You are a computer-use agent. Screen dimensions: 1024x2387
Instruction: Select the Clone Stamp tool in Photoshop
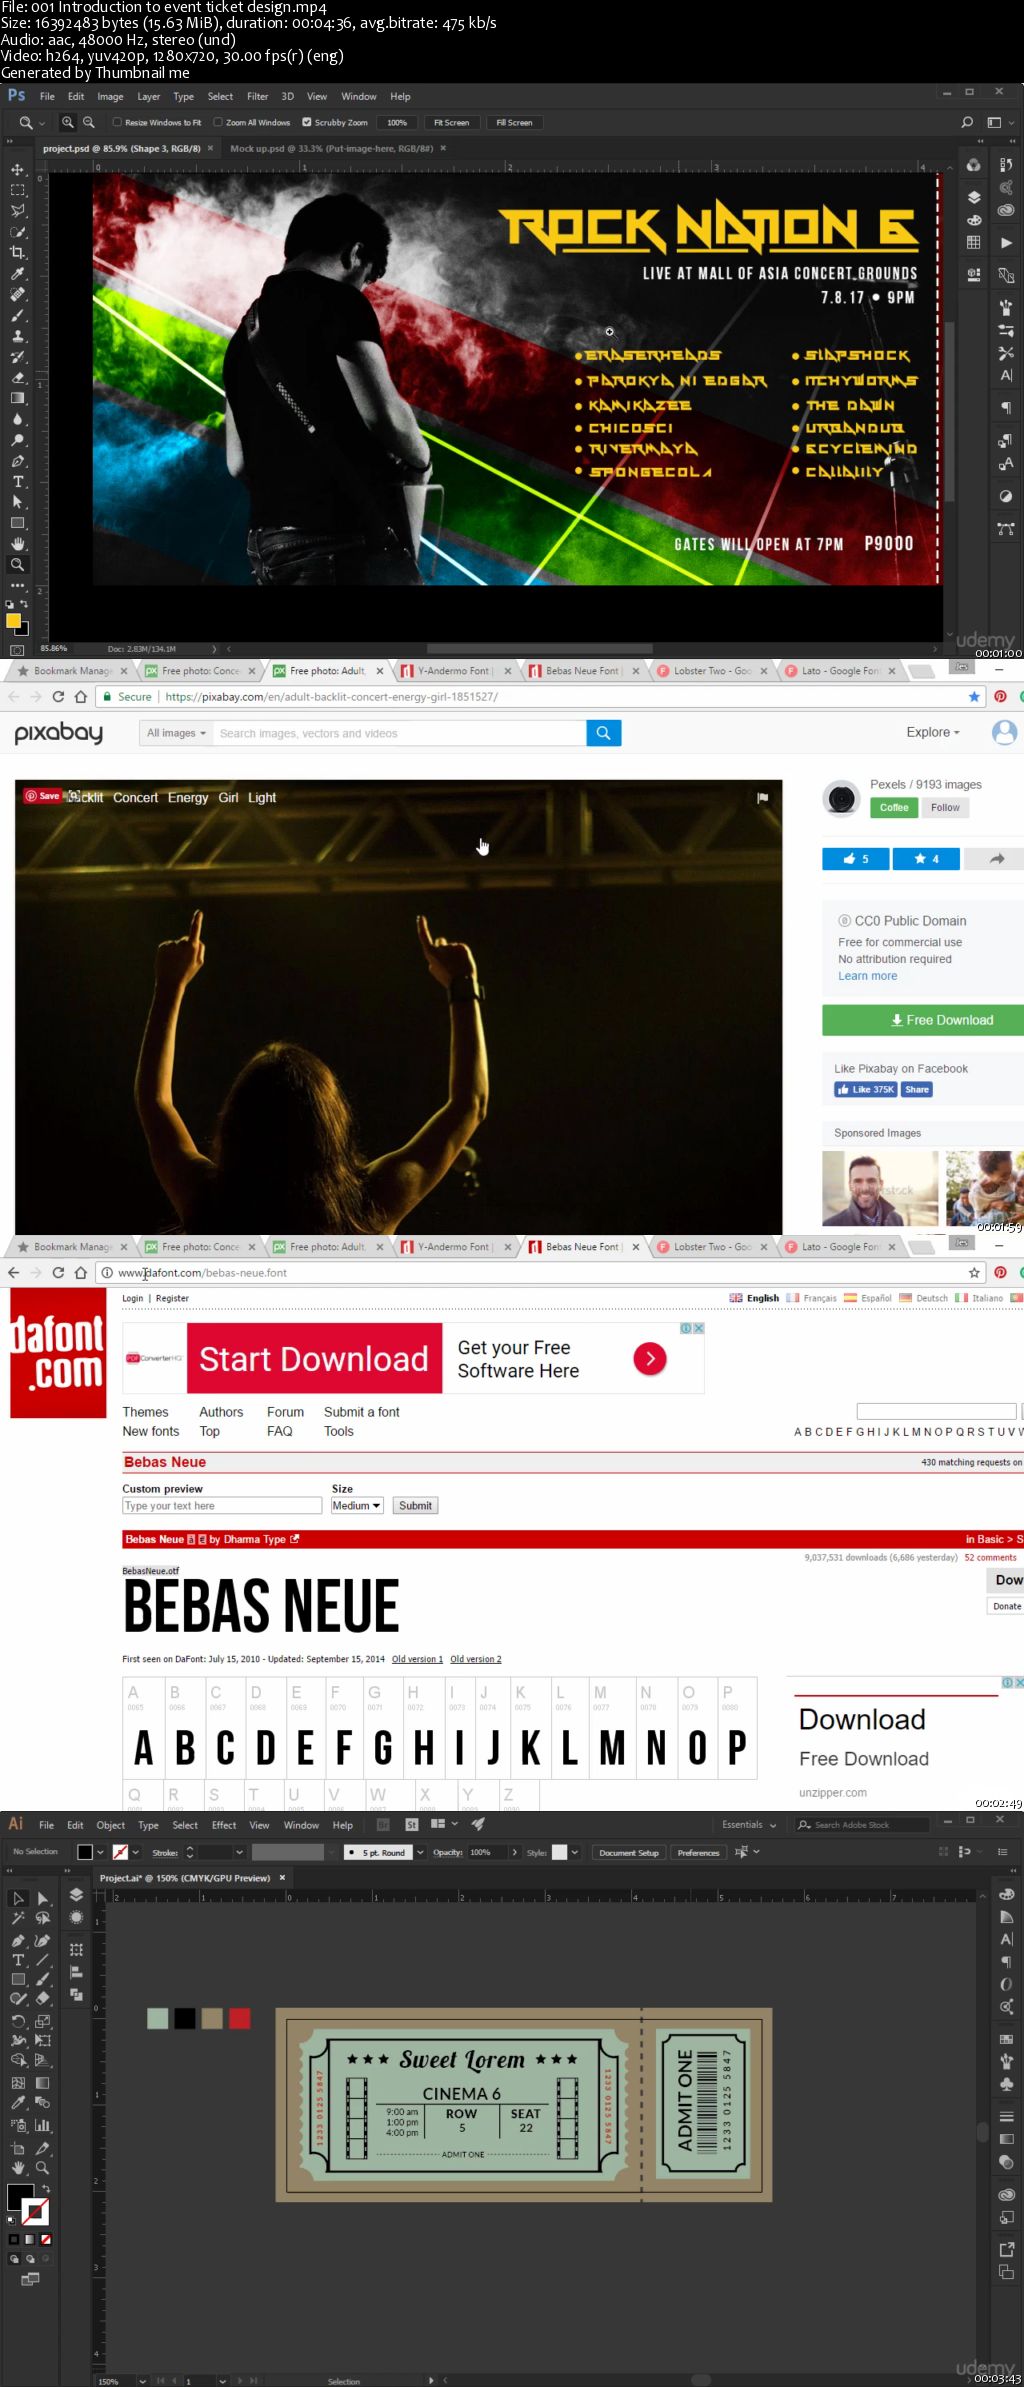[x=18, y=336]
